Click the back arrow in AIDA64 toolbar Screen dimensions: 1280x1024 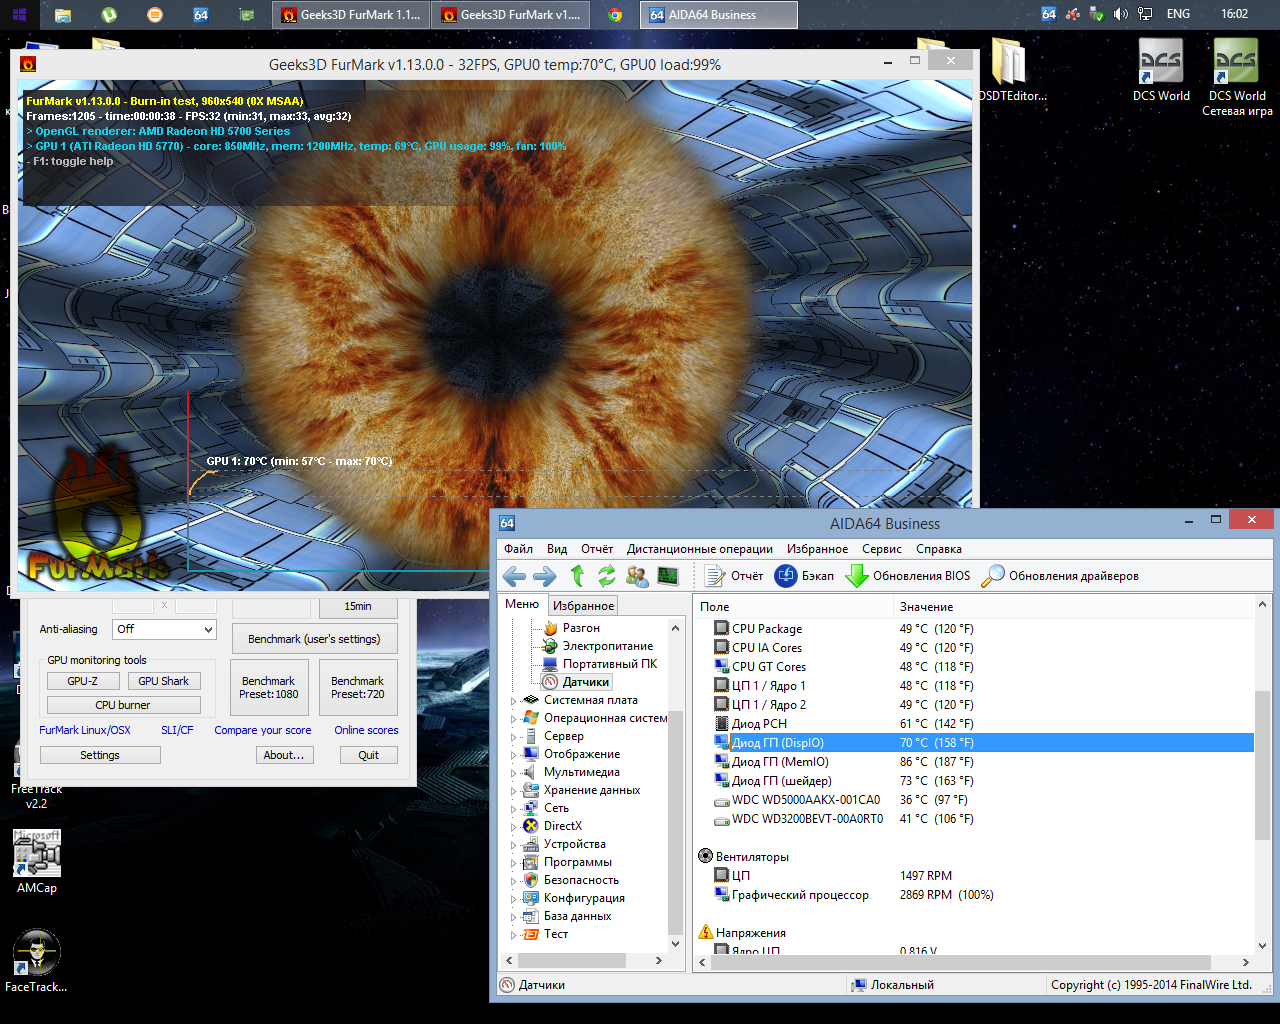tap(514, 576)
